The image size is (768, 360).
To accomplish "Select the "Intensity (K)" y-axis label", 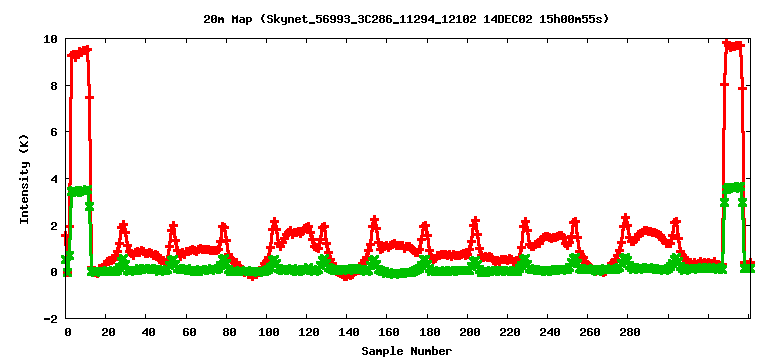I will point(24,179).
